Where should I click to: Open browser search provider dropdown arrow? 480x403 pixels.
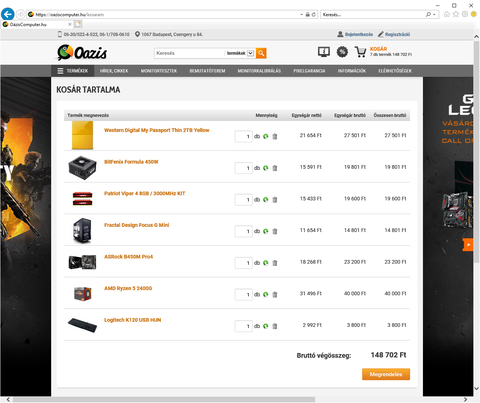click(x=434, y=15)
